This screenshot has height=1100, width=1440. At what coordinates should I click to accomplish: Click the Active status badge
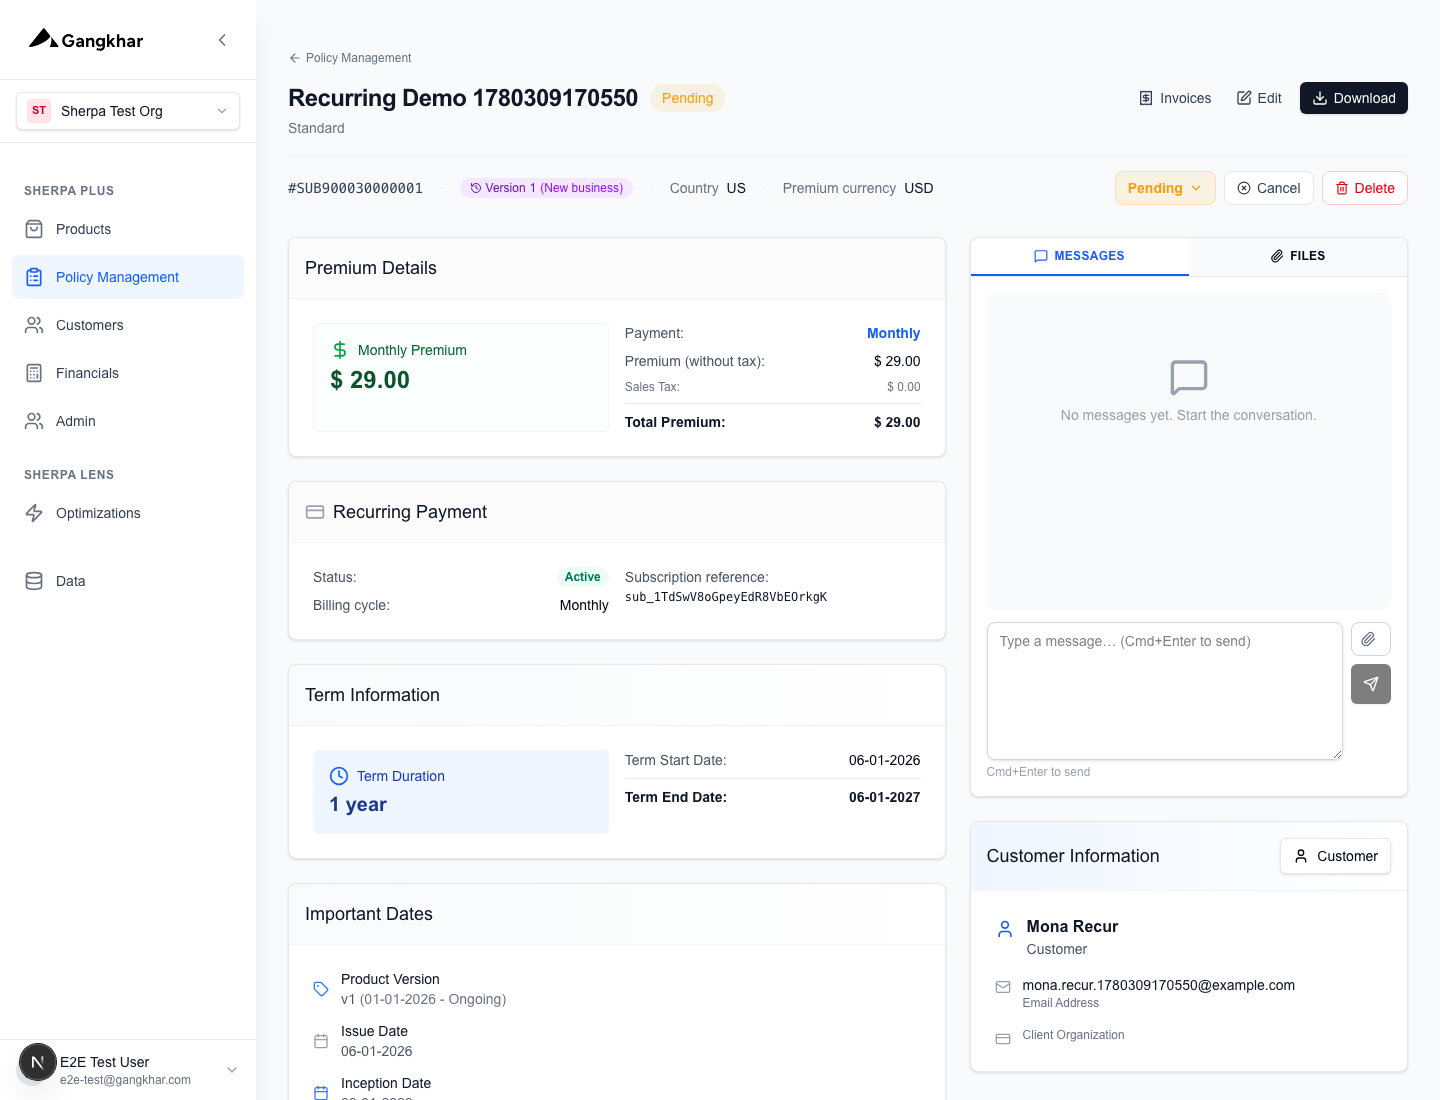pyautogui.click(x=582, y=577)
